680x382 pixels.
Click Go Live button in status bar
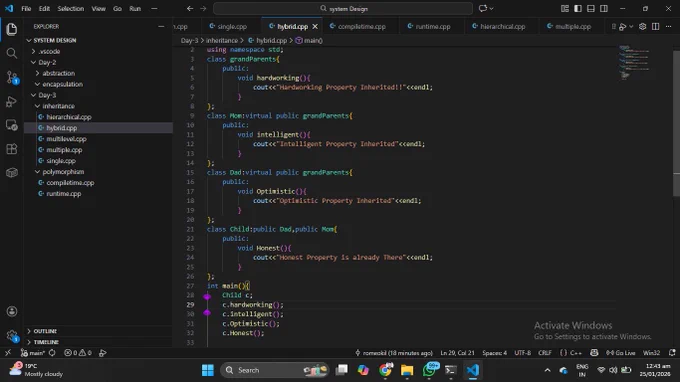click(x=621, y=353)
